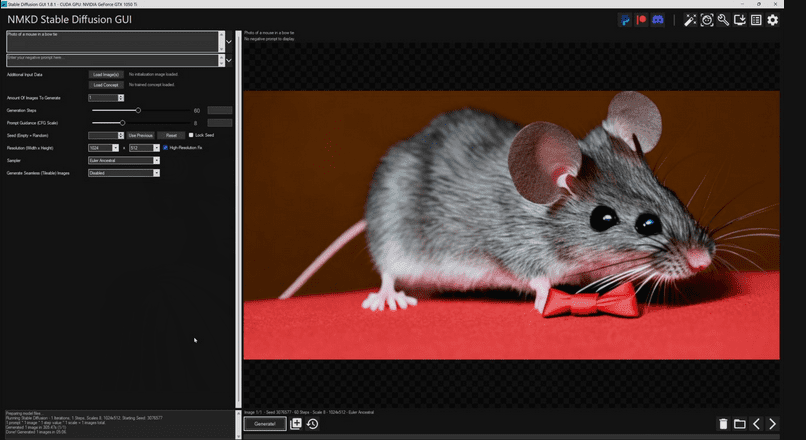Click the Generation Steps slider handle
806x440 pixels.
(138, 110)
